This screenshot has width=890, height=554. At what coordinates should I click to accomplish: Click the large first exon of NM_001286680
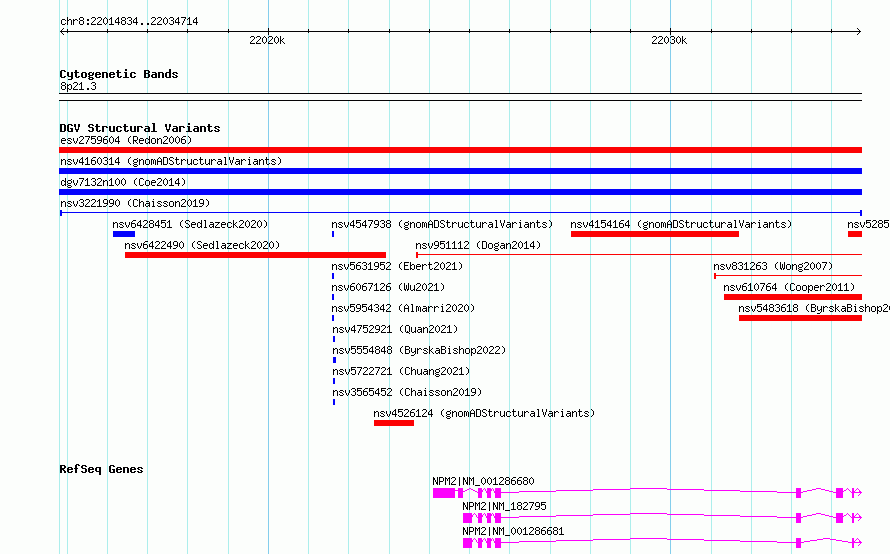click(x=444, y=493)
